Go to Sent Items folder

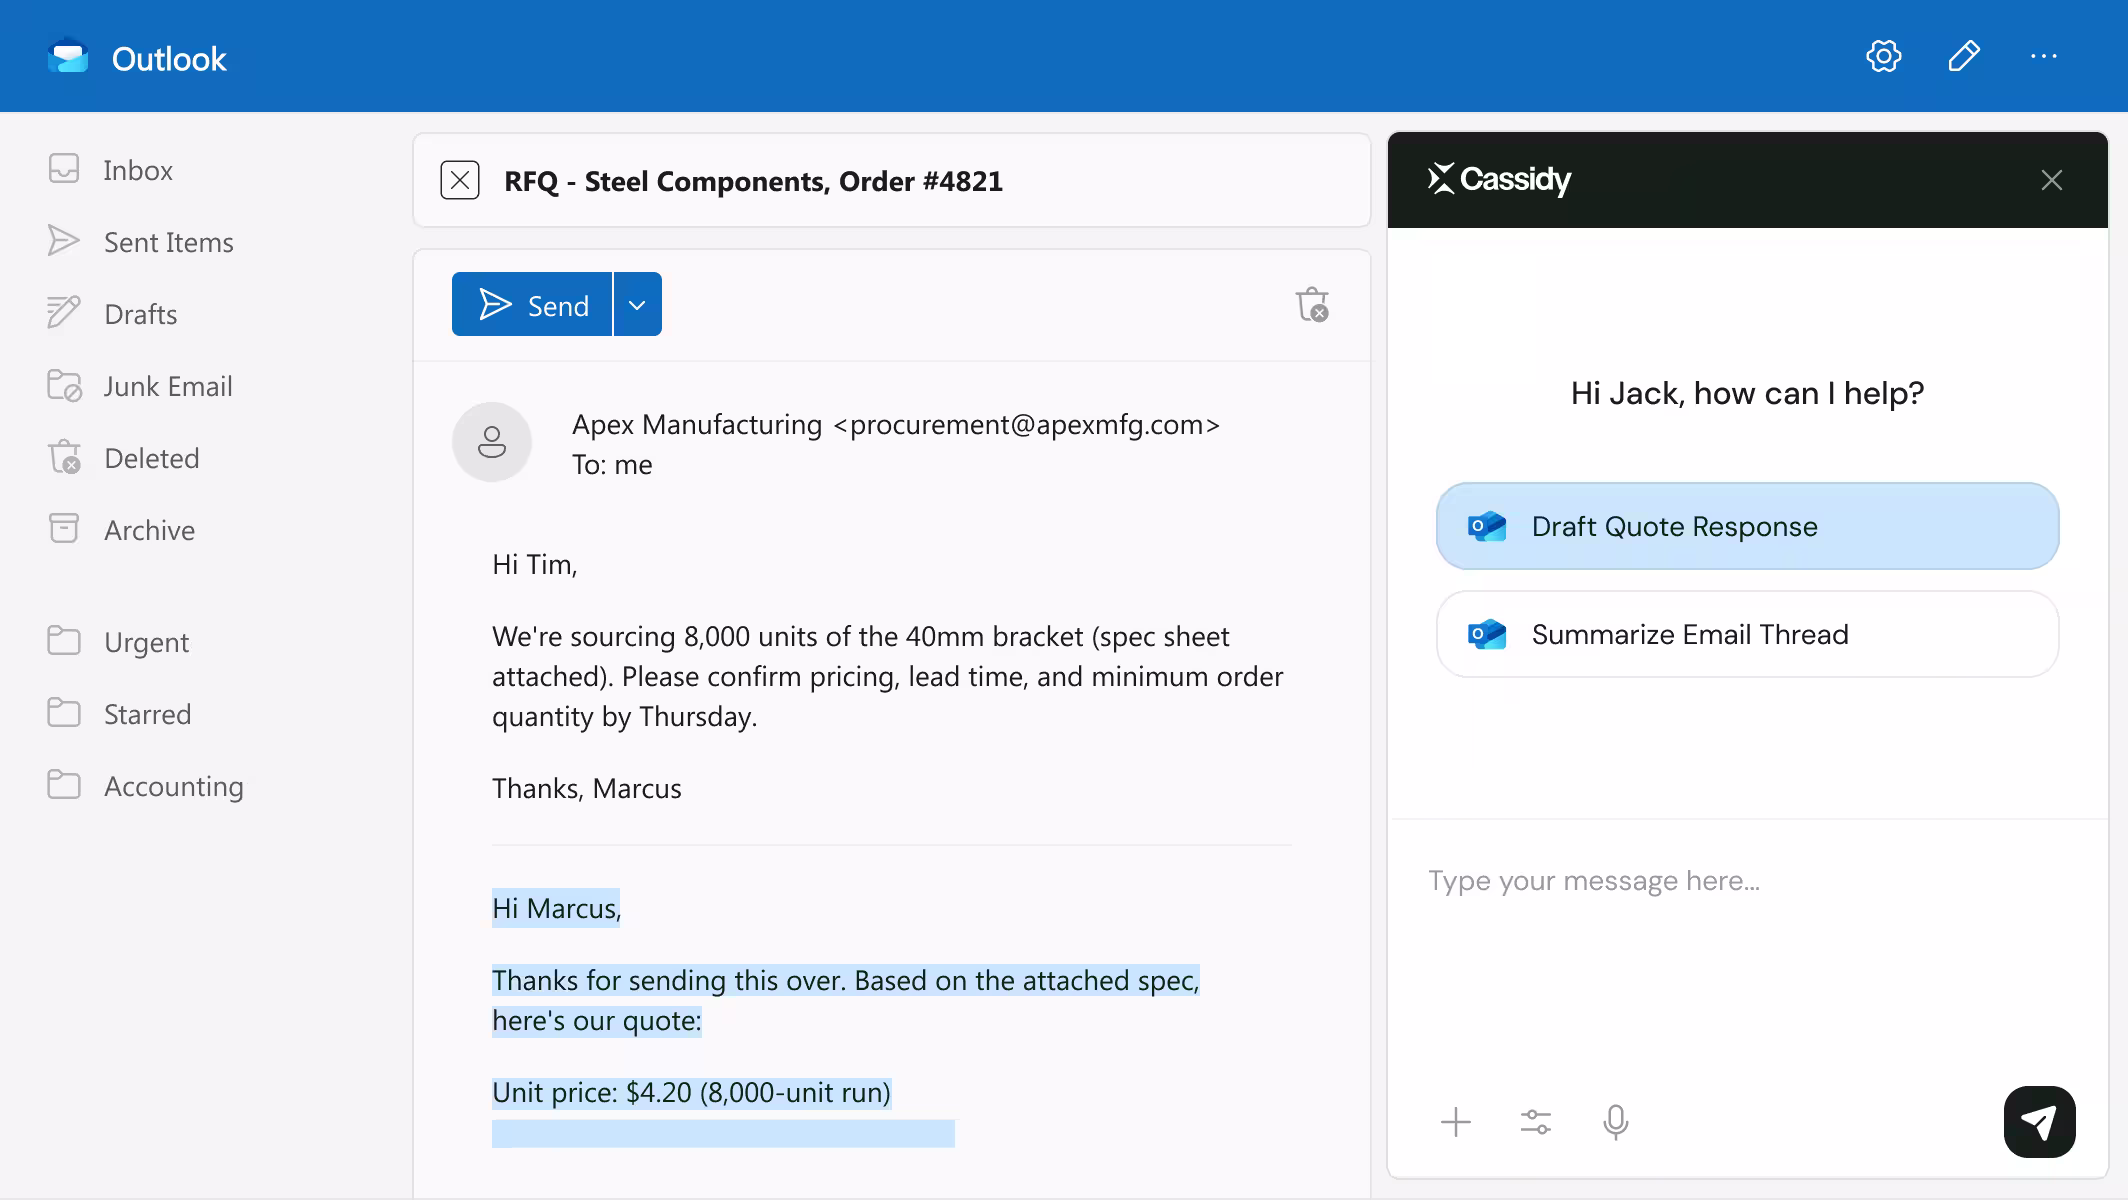point(140,242)
